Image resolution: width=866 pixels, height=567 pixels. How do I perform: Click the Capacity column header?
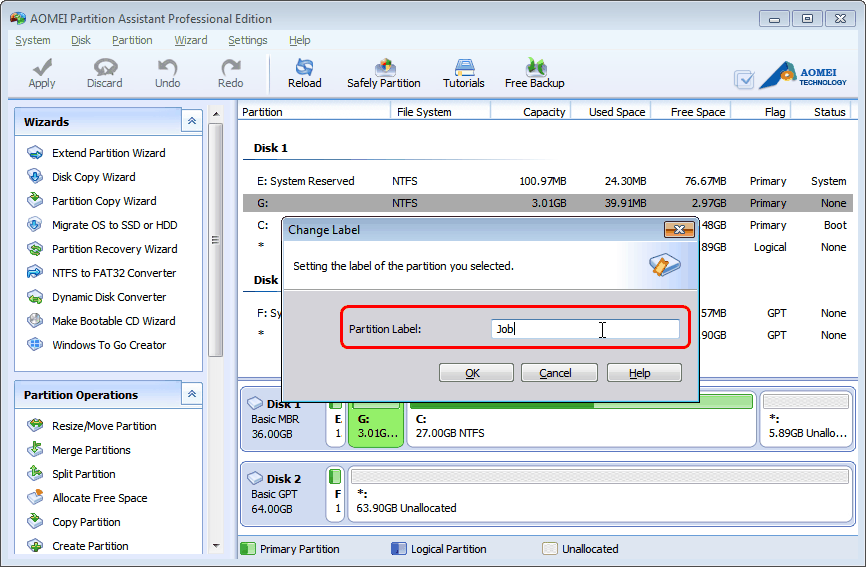tap(531, 112)
